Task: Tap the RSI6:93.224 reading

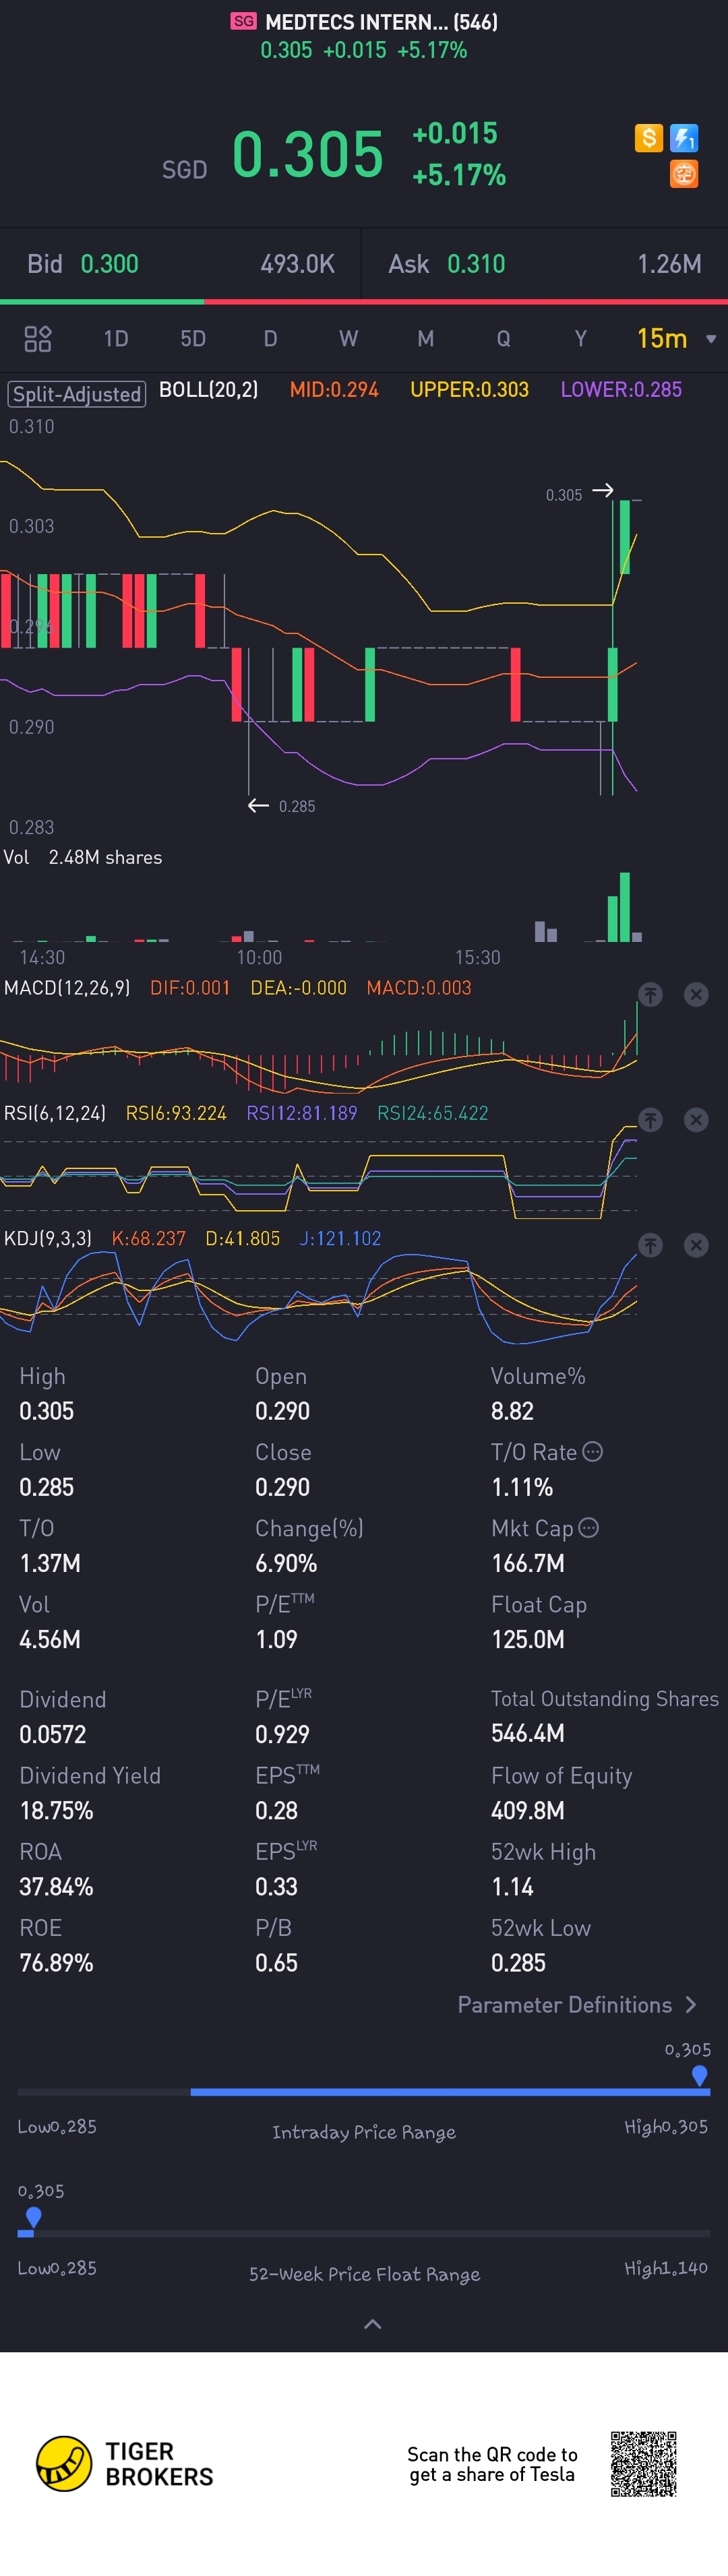Action: click(x=176, y=1113)
